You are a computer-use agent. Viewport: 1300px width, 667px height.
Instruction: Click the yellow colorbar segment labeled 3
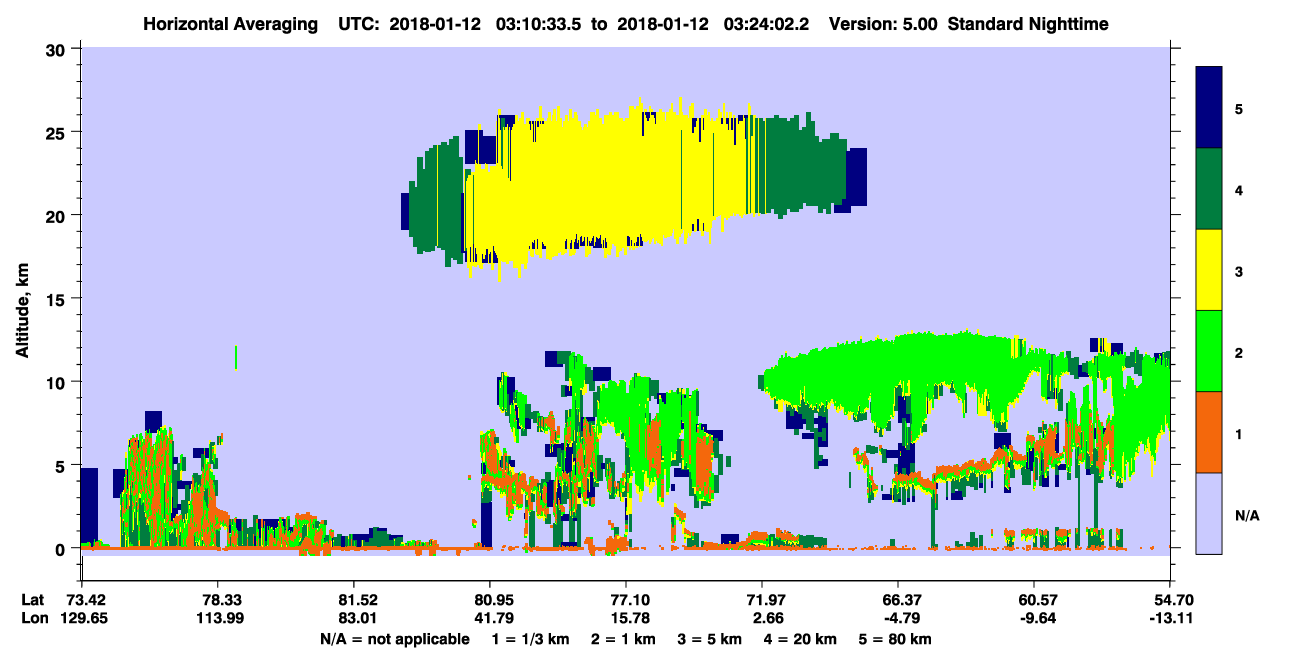1209,269
